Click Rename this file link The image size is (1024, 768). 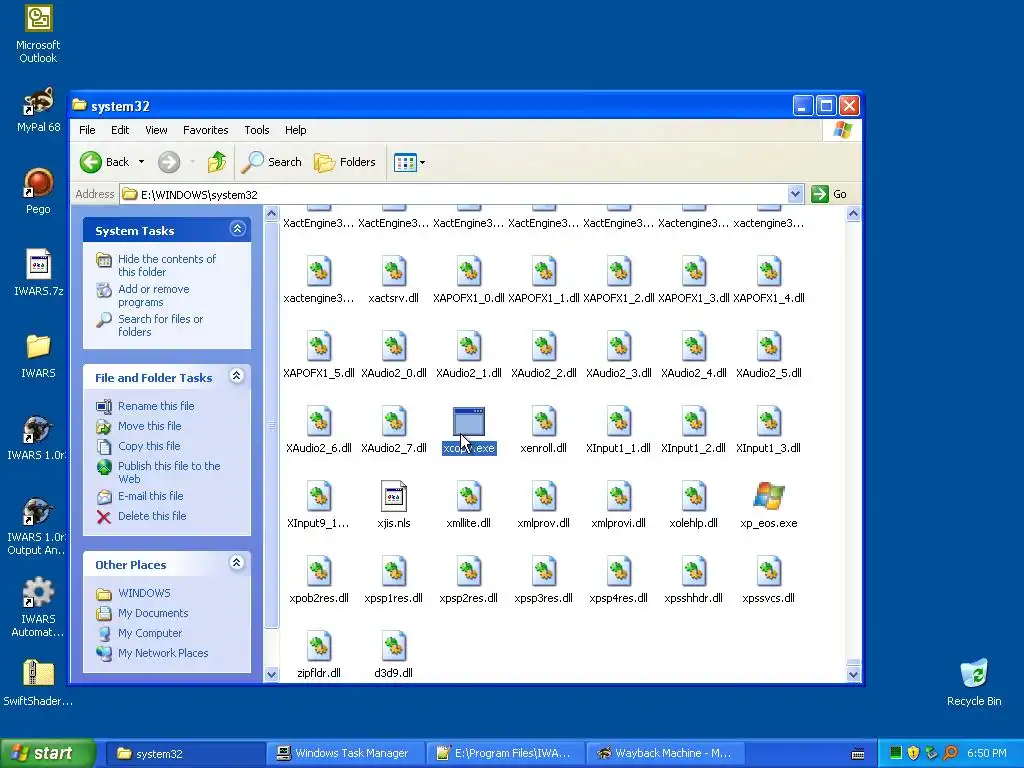pyautogui.click(x=156, y=406)
